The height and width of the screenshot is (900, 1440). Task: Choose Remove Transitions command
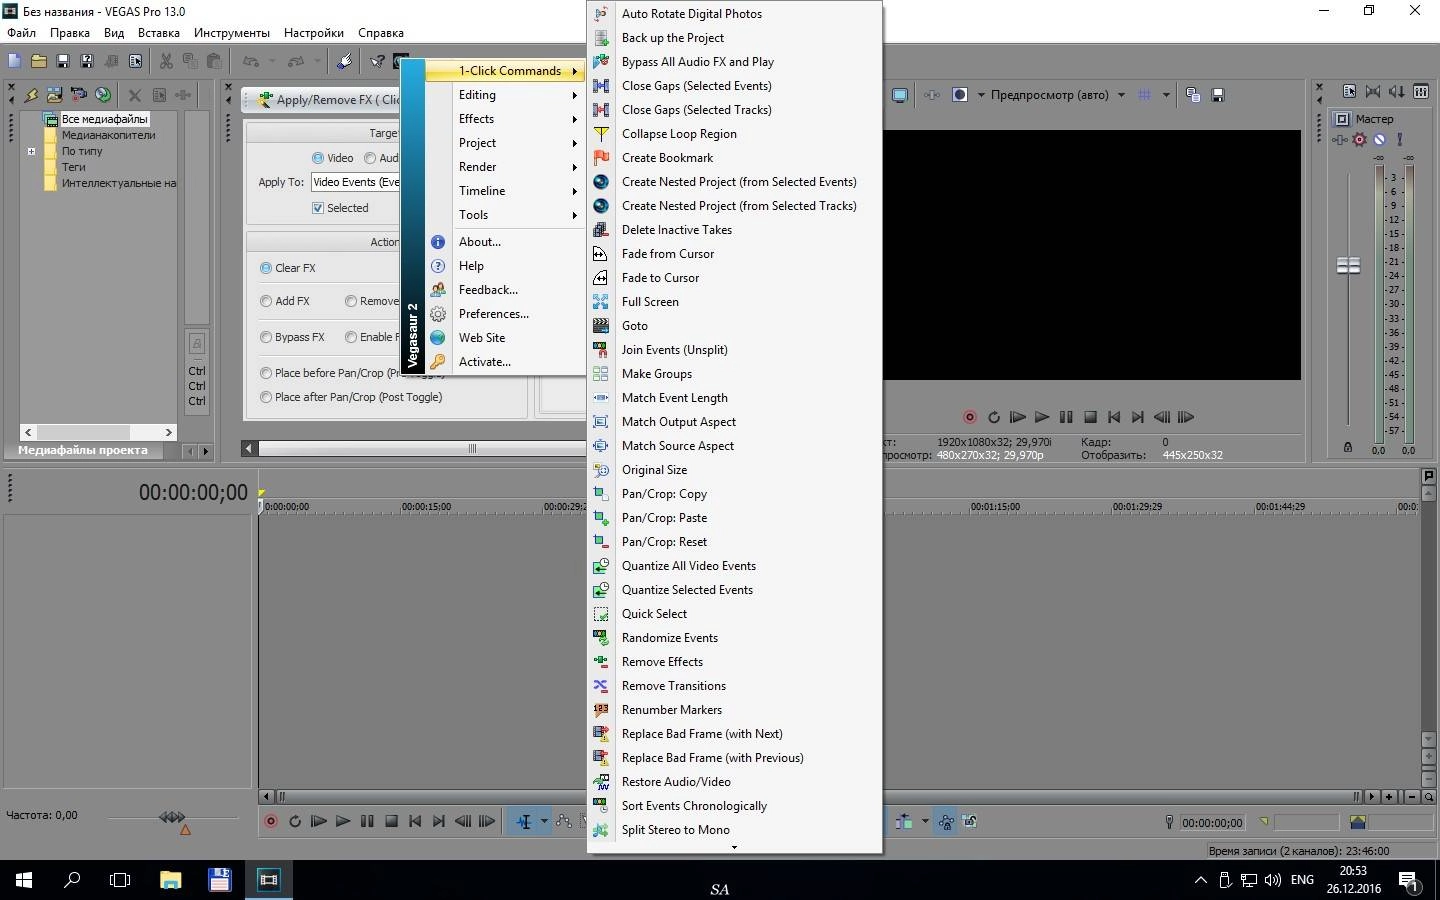point(734,686)
